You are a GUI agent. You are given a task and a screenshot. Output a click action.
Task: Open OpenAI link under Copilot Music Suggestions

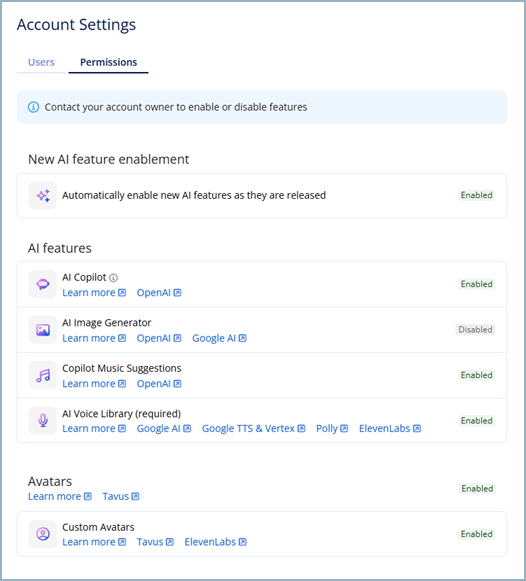click(x=159, y=384)
